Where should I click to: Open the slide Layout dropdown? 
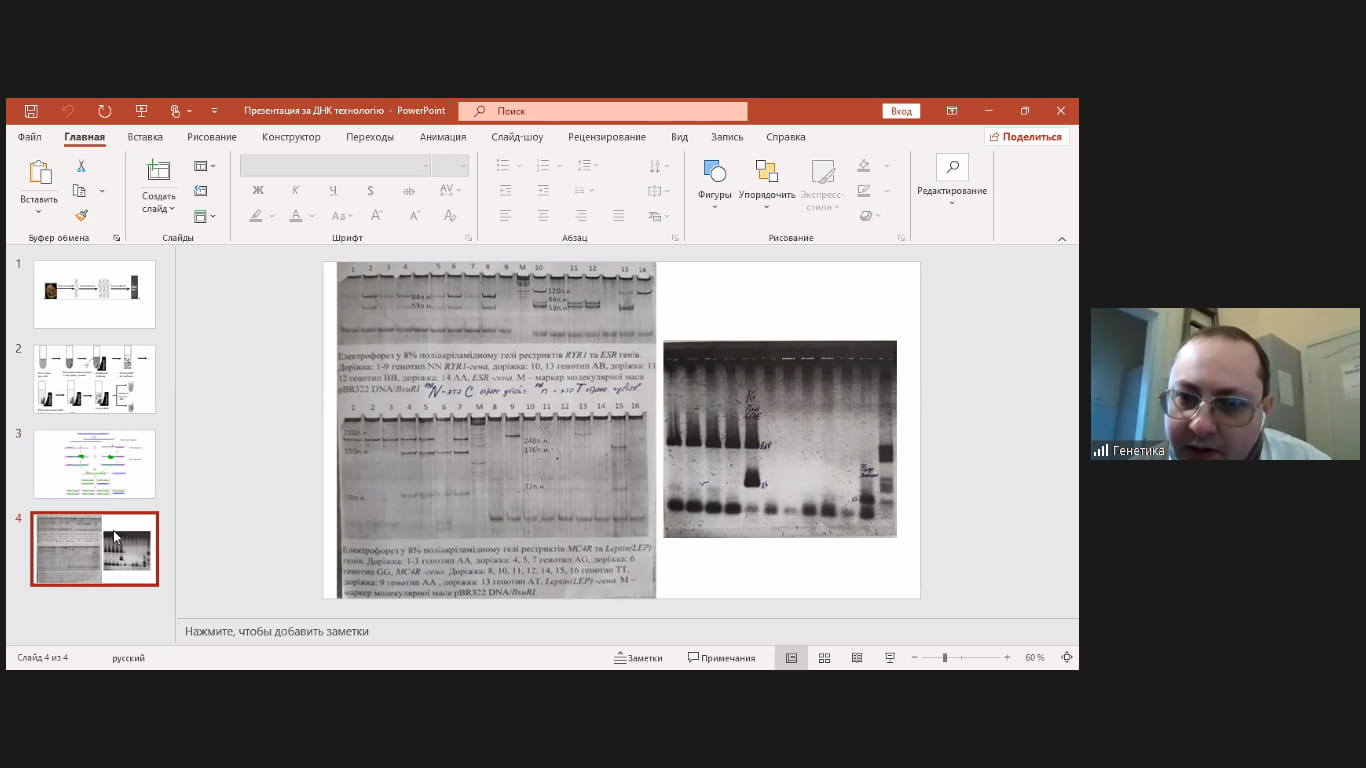coord(204,166)
